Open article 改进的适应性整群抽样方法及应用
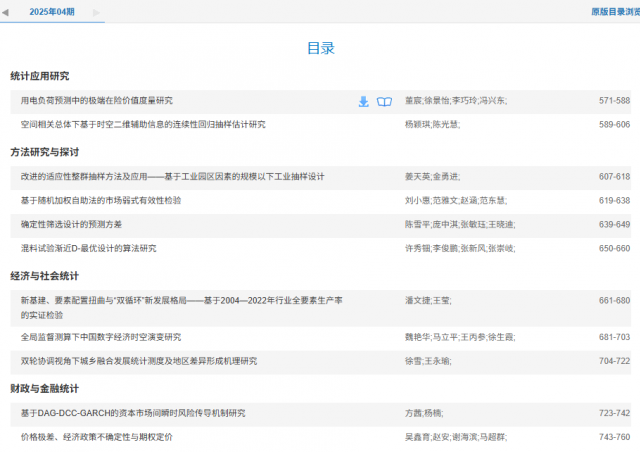 point(172,177)
